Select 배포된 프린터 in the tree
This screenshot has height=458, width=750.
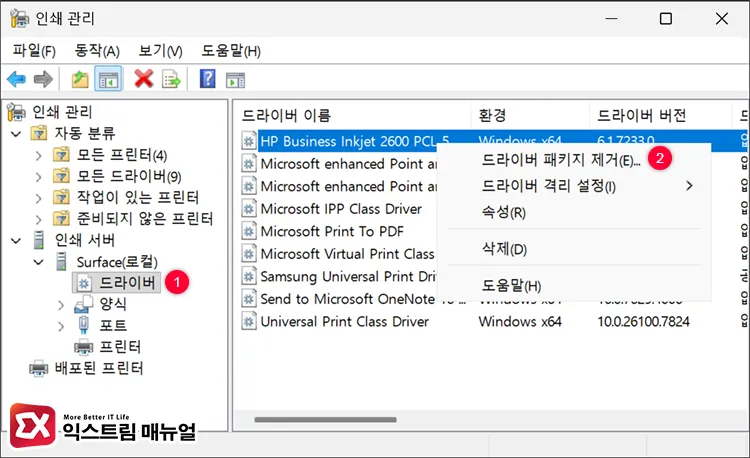99,368
